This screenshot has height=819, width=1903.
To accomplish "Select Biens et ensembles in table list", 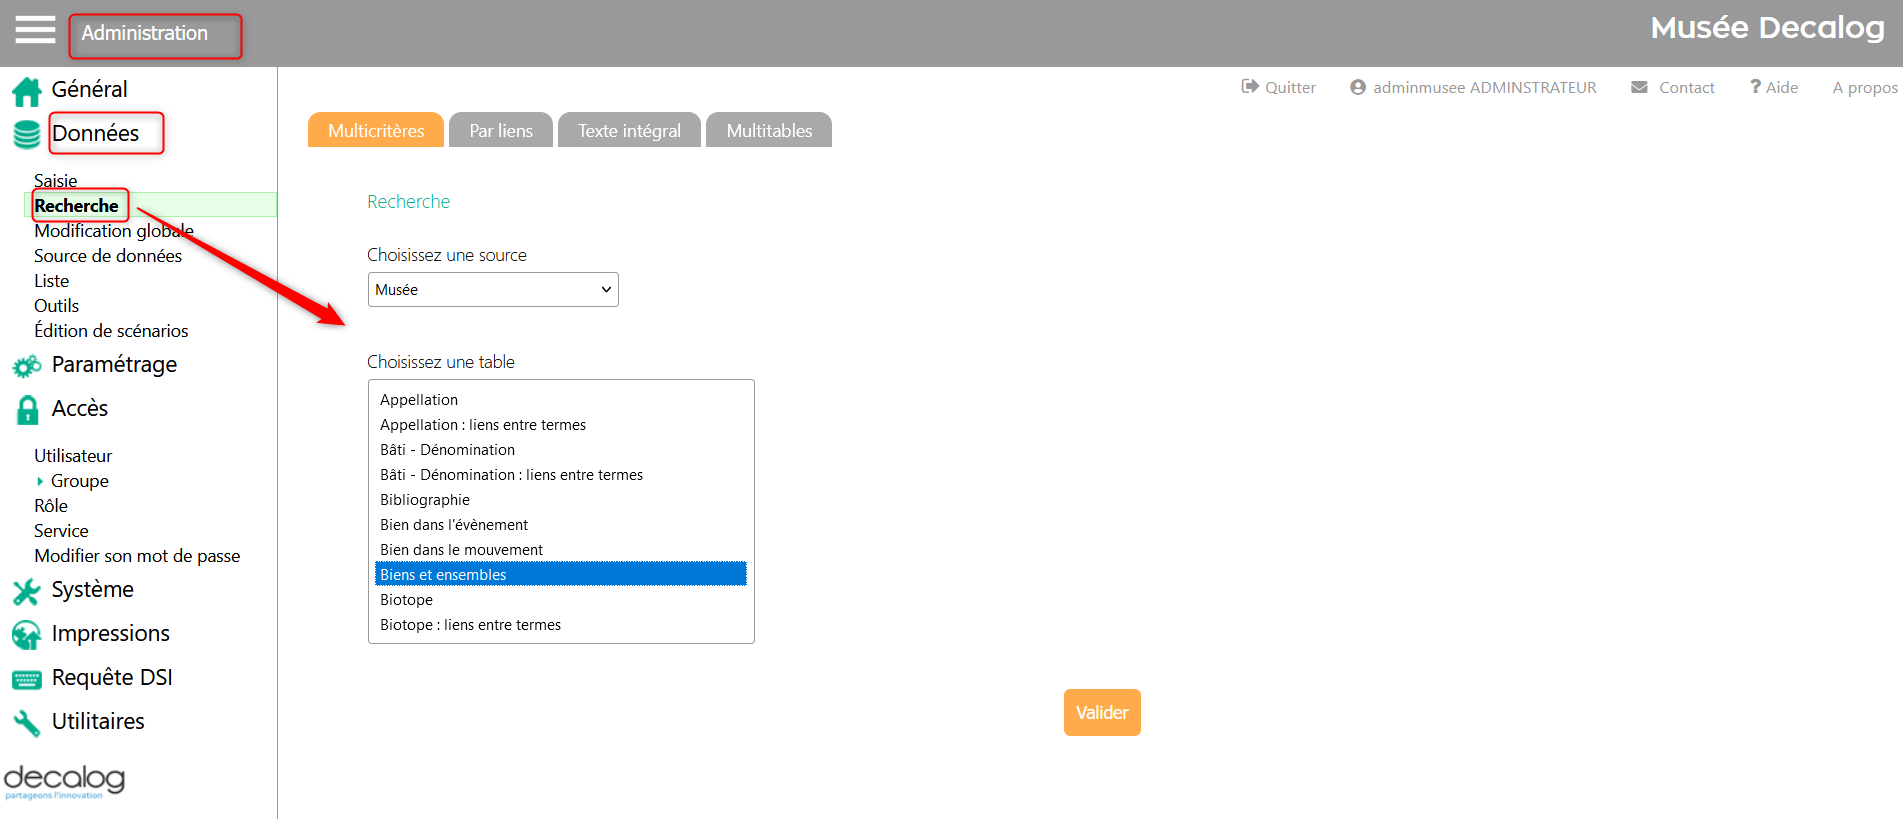I will click(560, 575).
